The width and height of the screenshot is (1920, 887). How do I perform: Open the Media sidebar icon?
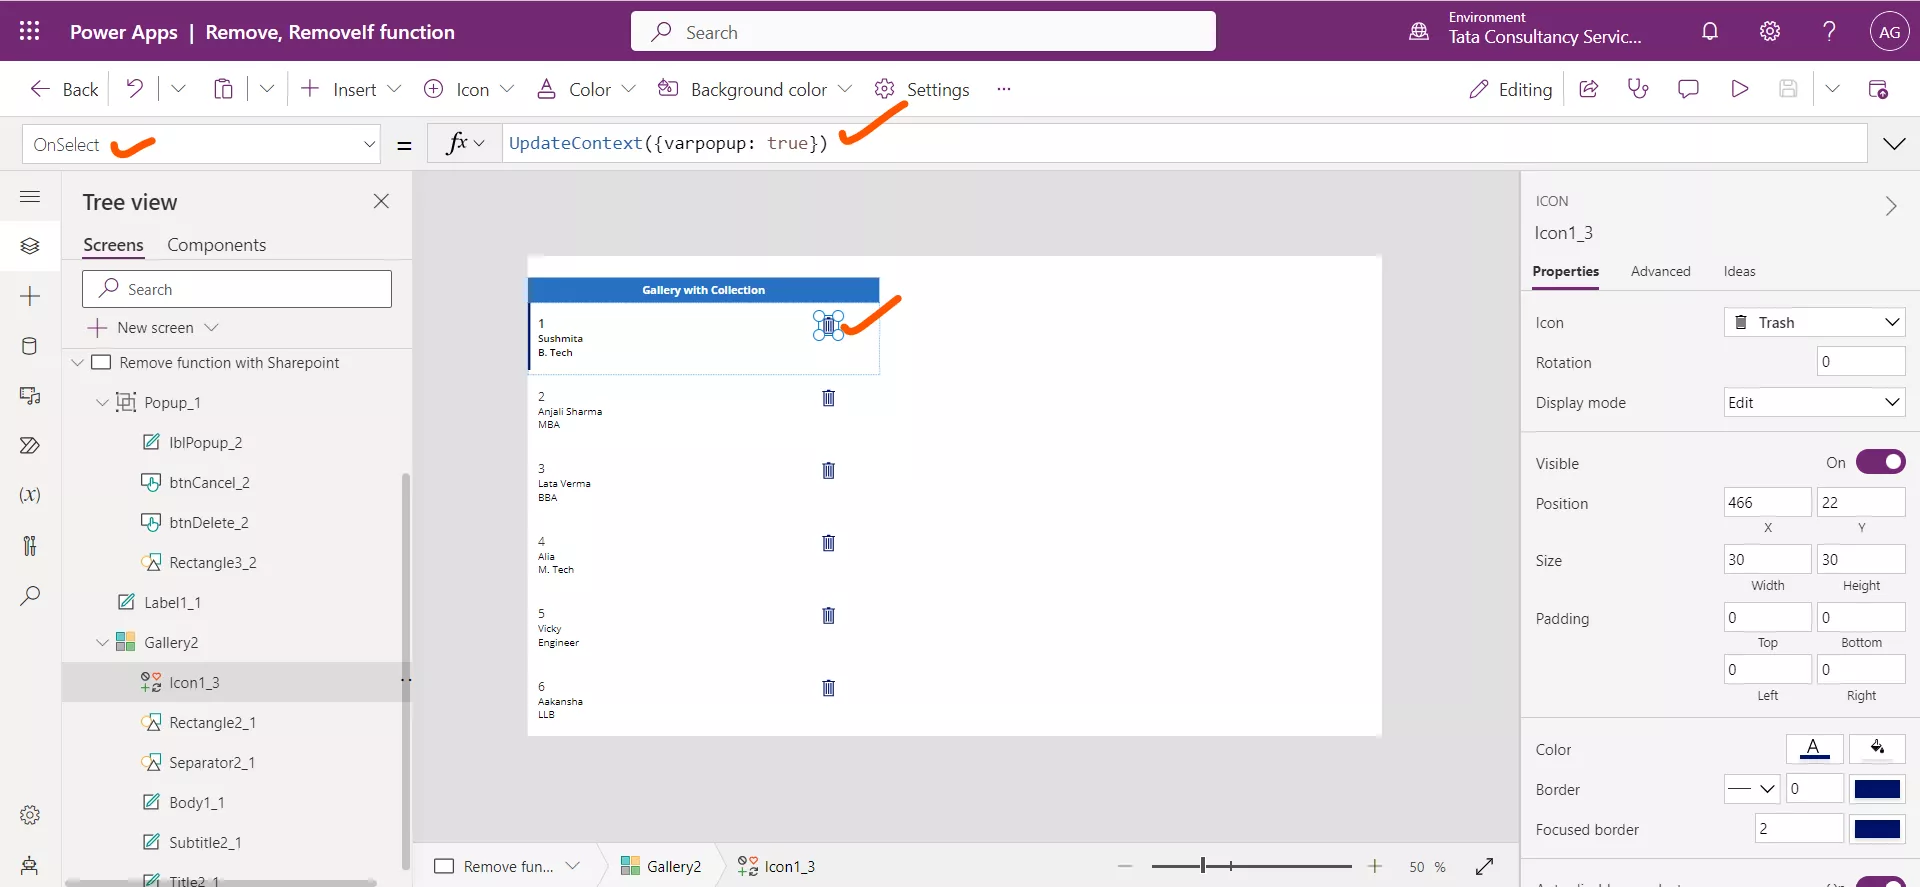click(x=30, y=396)
